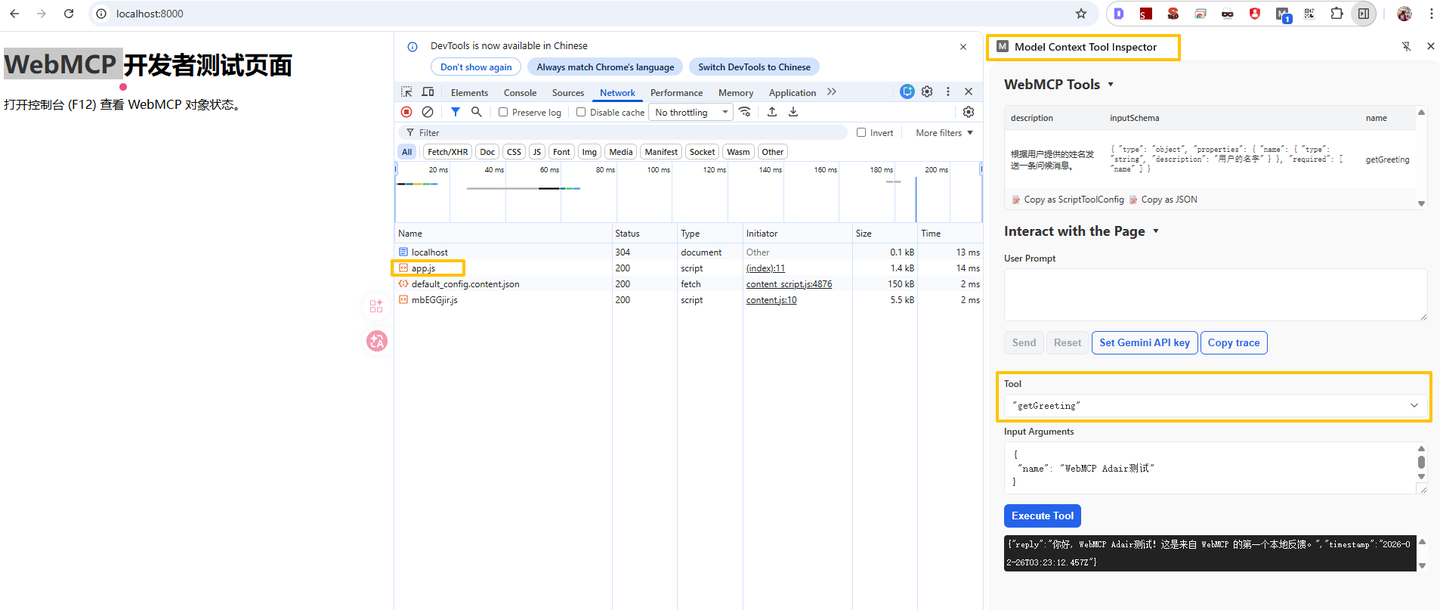
Task: Select the All filter chip
Action: pyautogui.click(x=406, y=152)
